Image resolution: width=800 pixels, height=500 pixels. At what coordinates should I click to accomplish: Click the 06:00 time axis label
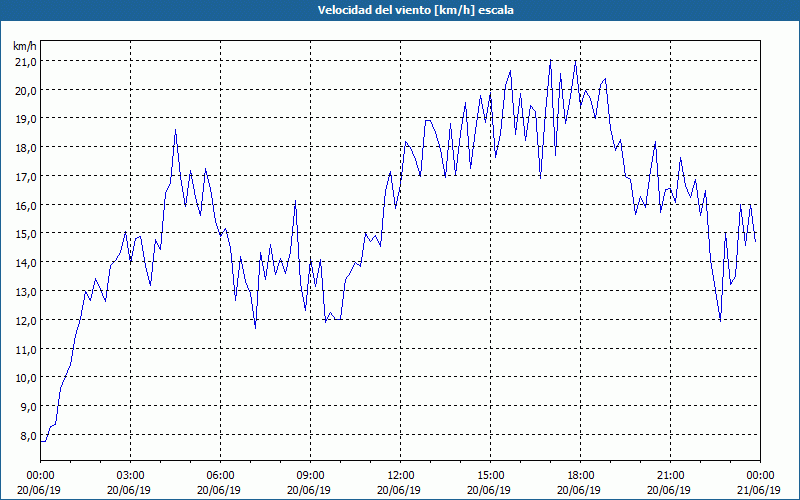(220, 476)
